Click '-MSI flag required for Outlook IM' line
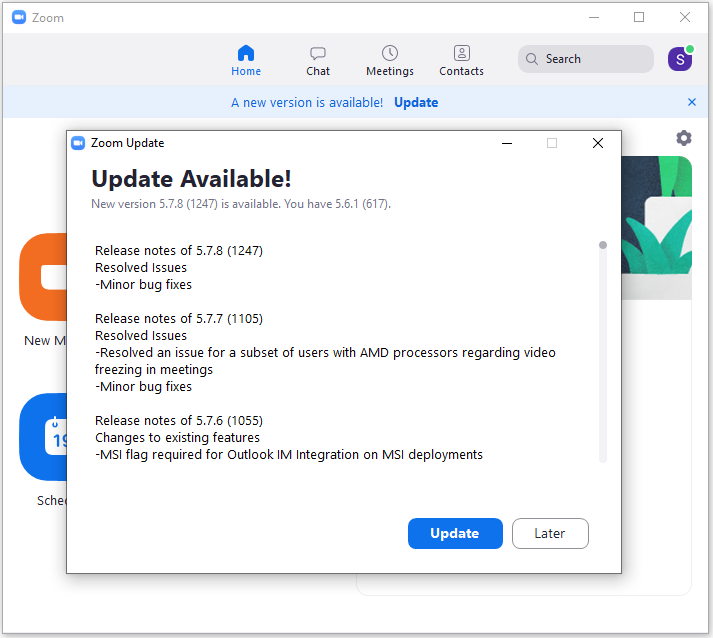 click(289, 455)
